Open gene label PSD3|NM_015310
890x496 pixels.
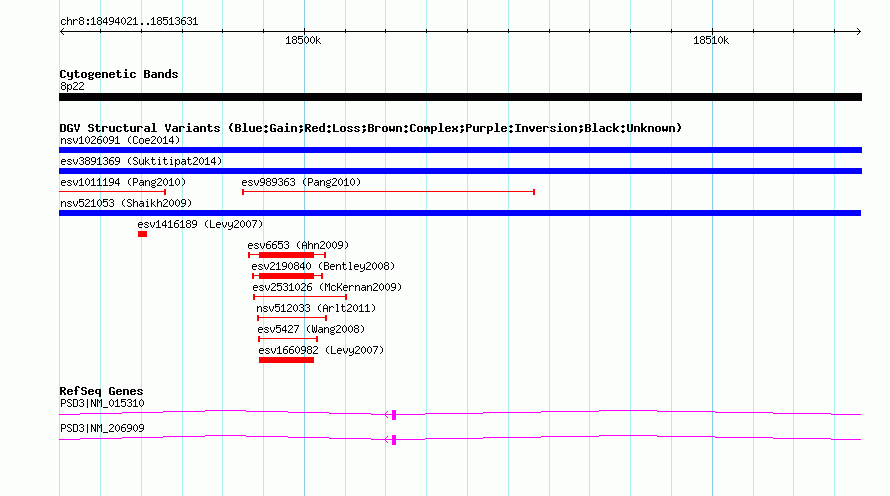click(102, 403)
